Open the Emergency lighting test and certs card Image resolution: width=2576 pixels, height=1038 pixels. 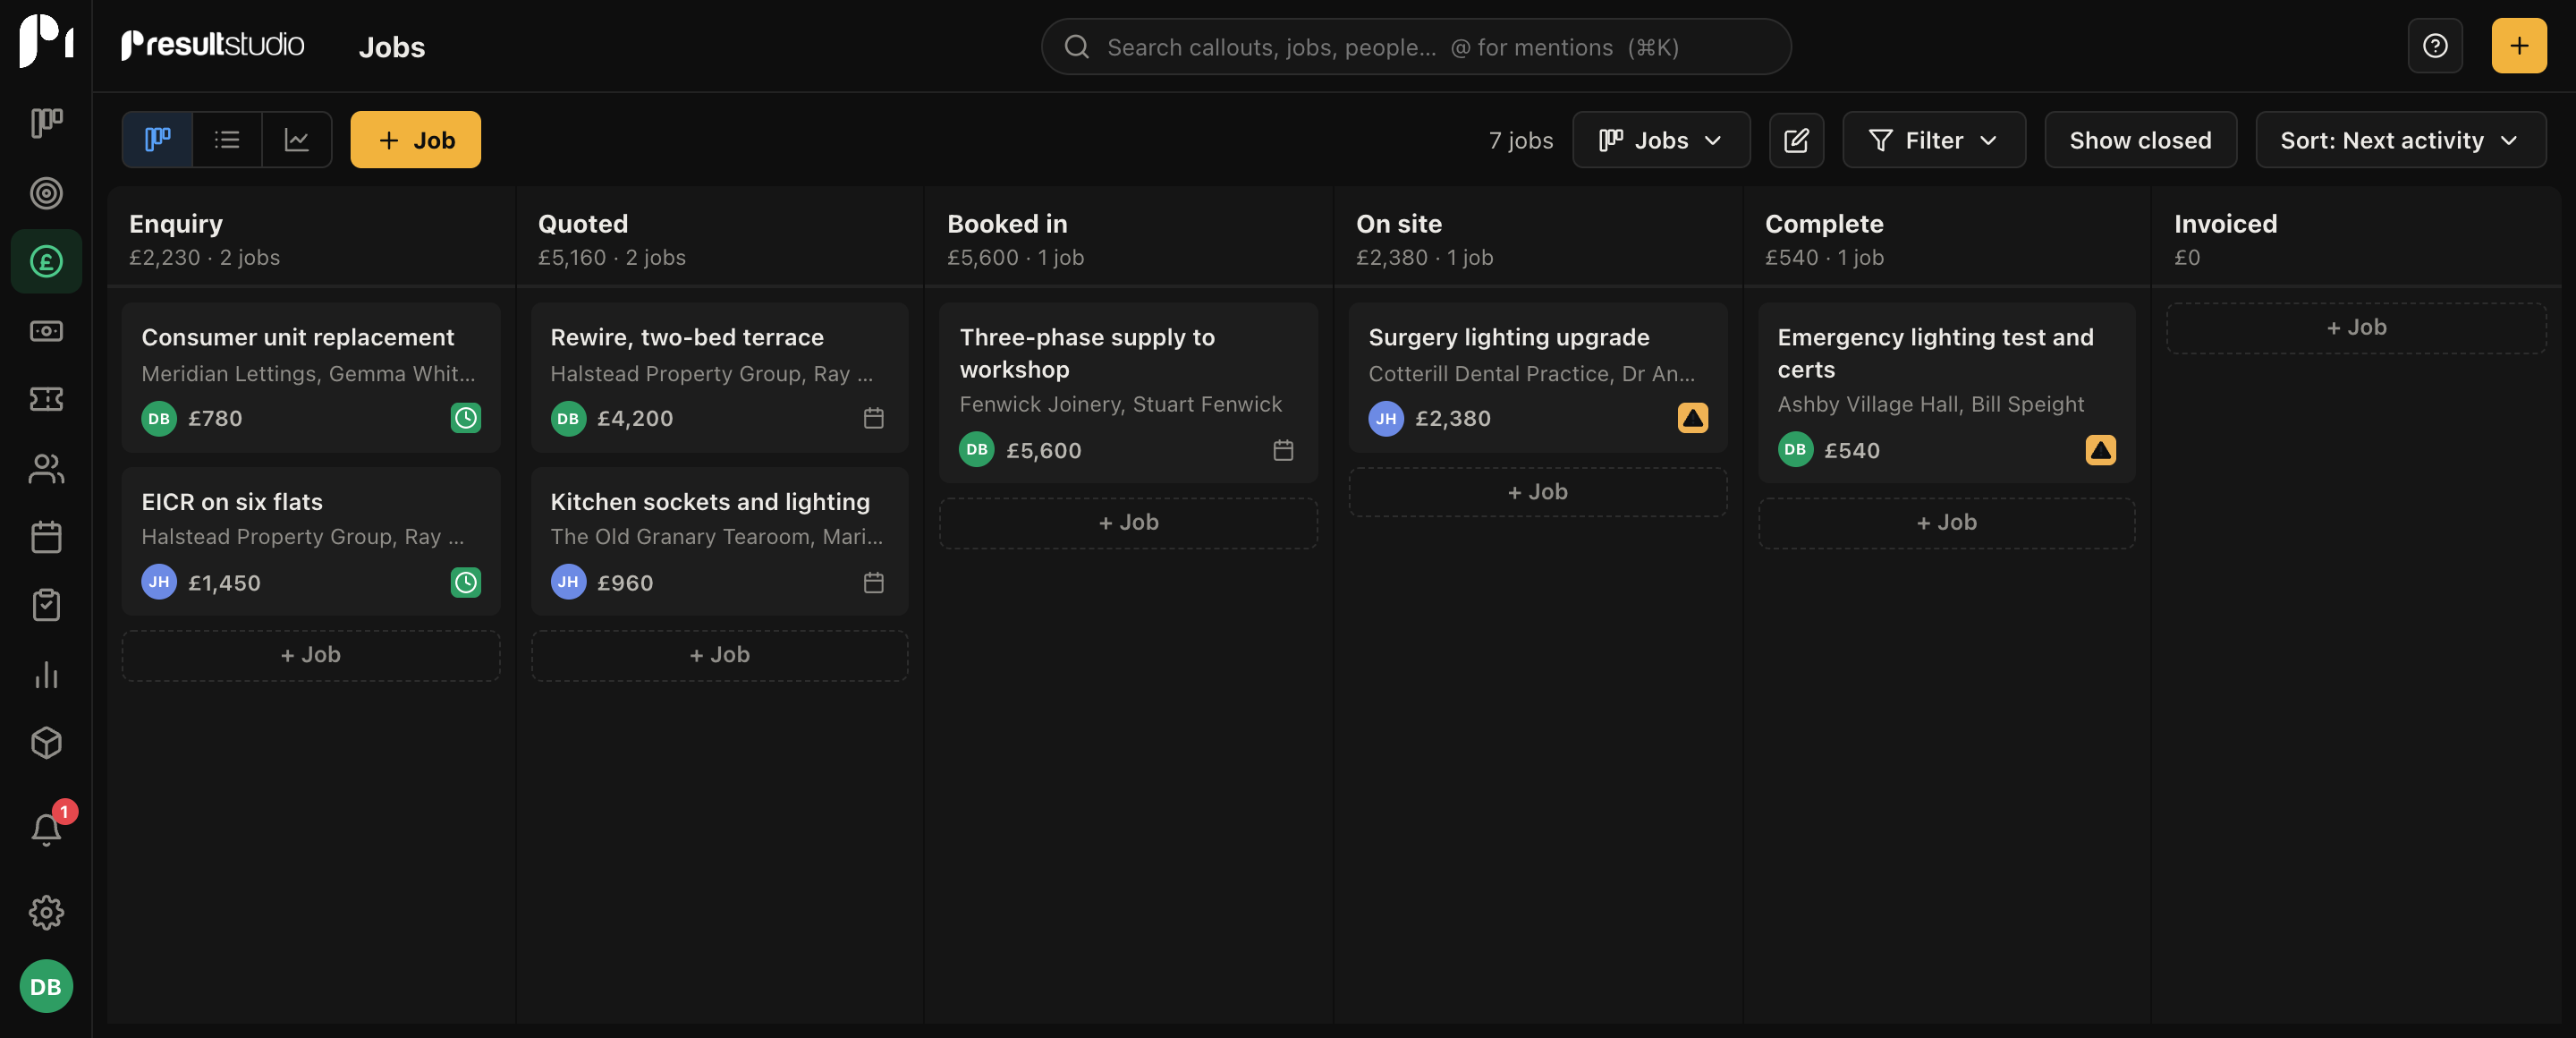coord(1946,393)
